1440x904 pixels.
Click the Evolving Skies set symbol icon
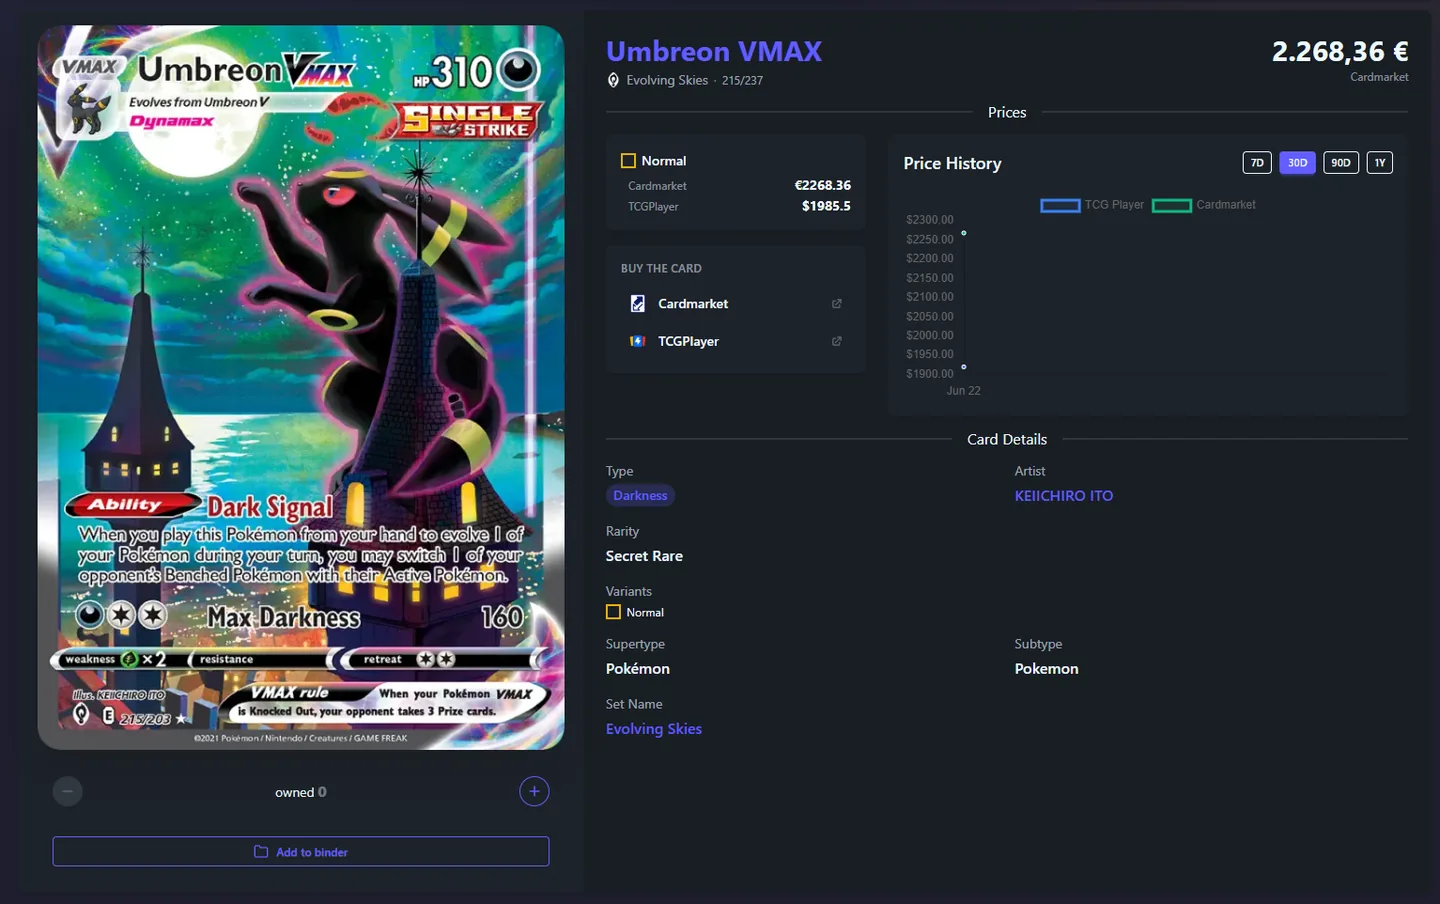tap(613, 80)
